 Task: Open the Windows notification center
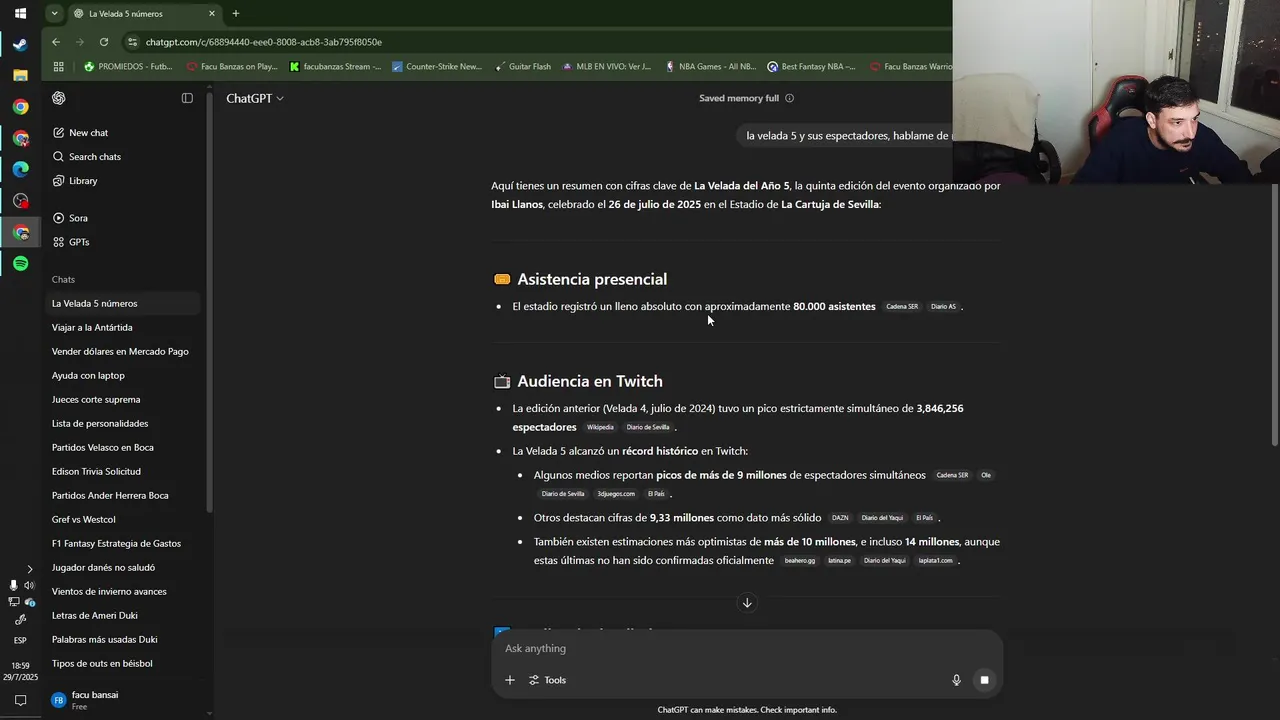tap(20, 701)
